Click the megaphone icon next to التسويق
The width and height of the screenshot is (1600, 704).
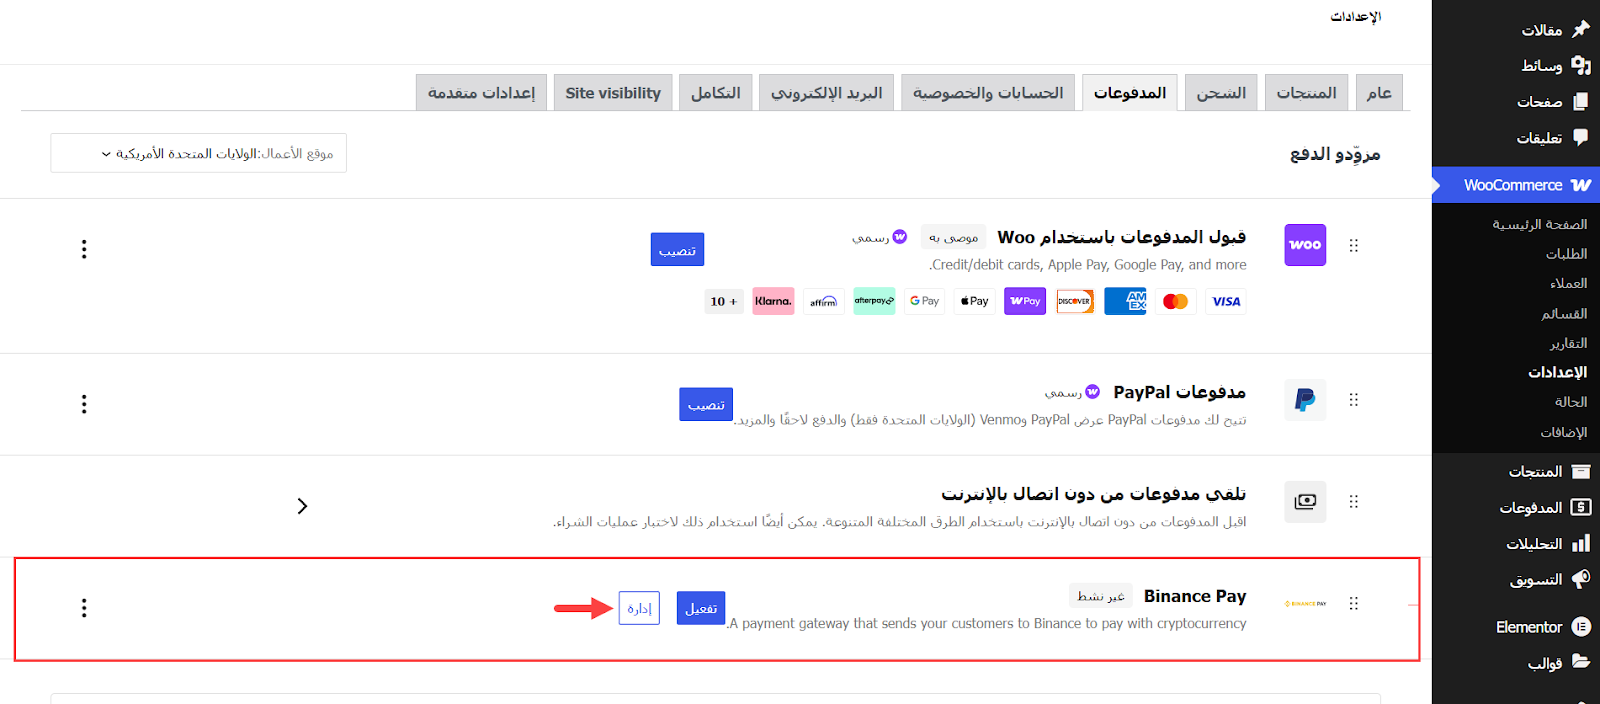point(1581,579)
